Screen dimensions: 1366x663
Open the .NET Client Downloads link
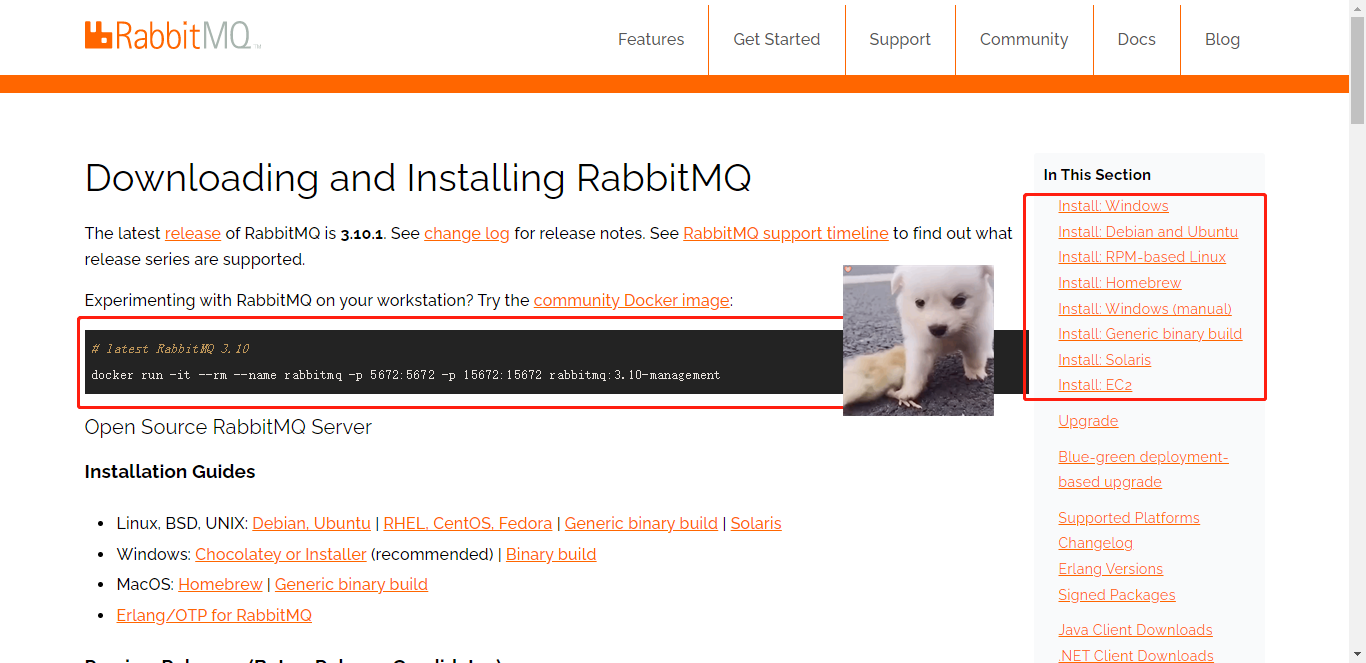point(1135,656)
